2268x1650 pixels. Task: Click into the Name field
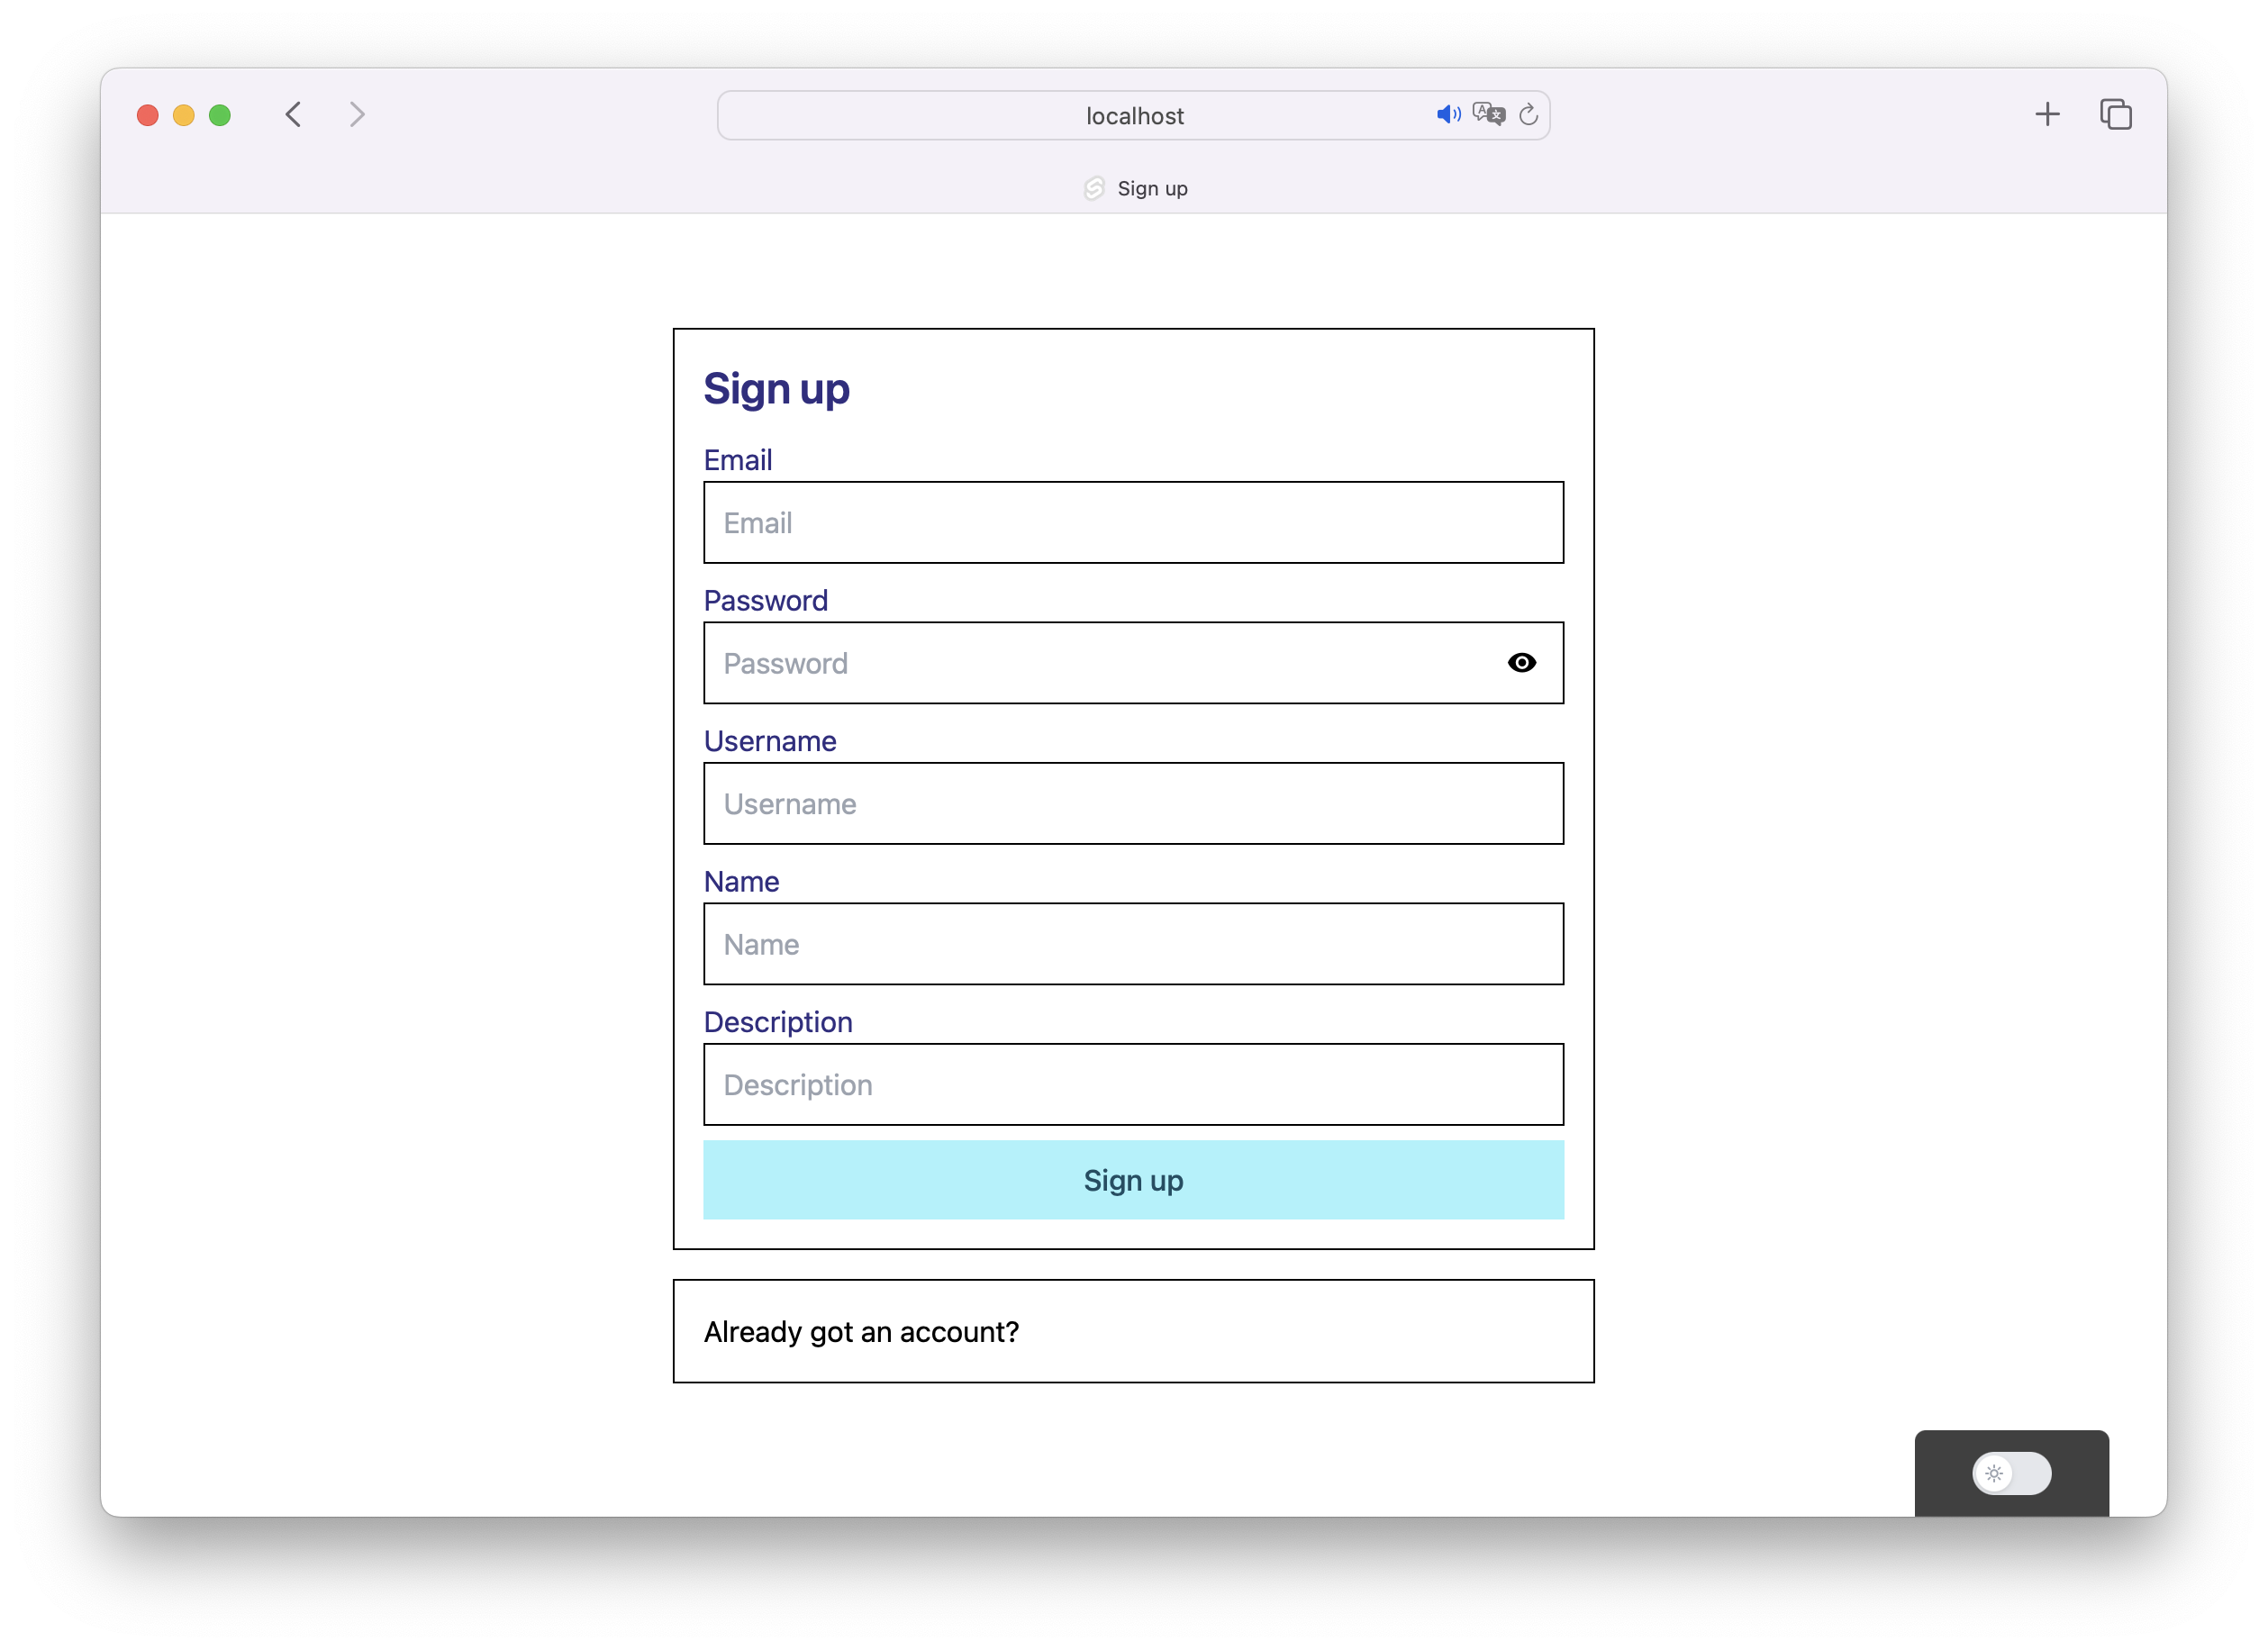(1133, 944)
